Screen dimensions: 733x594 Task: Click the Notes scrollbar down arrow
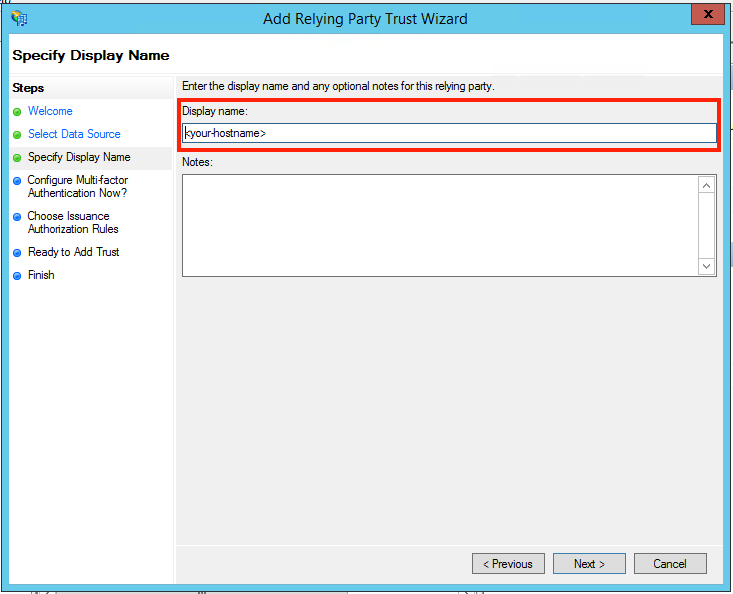(x=706, y=266)
